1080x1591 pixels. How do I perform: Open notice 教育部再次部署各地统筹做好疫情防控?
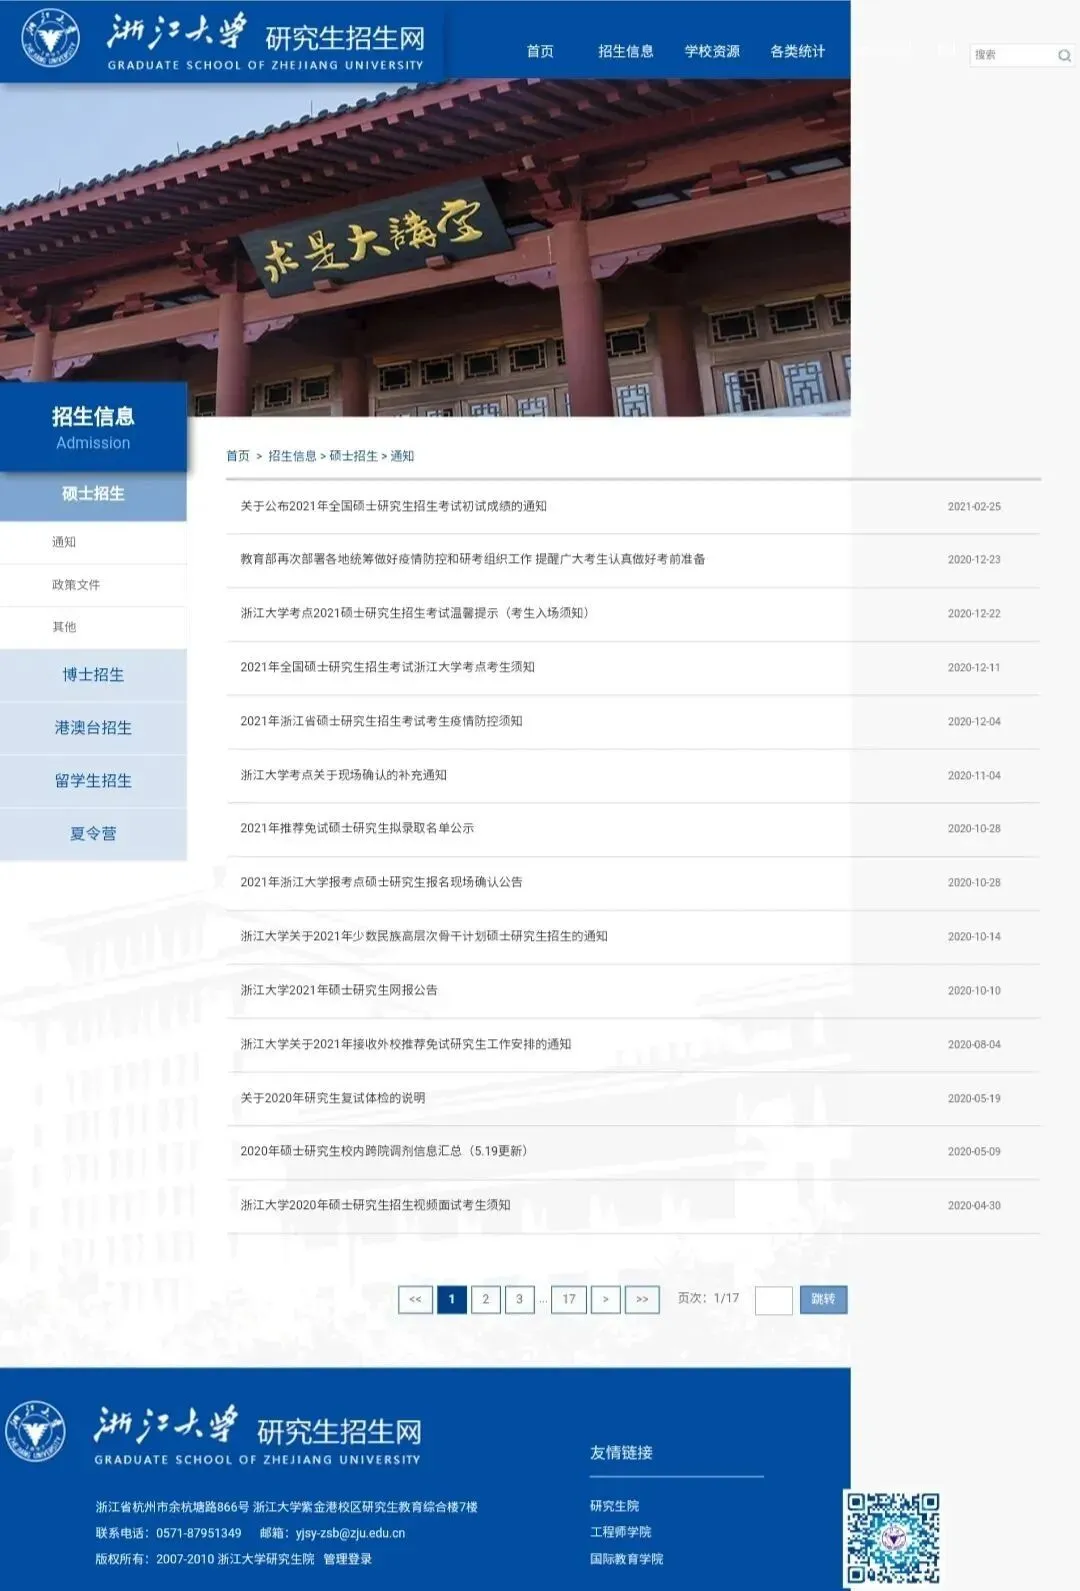pos(472,559)
